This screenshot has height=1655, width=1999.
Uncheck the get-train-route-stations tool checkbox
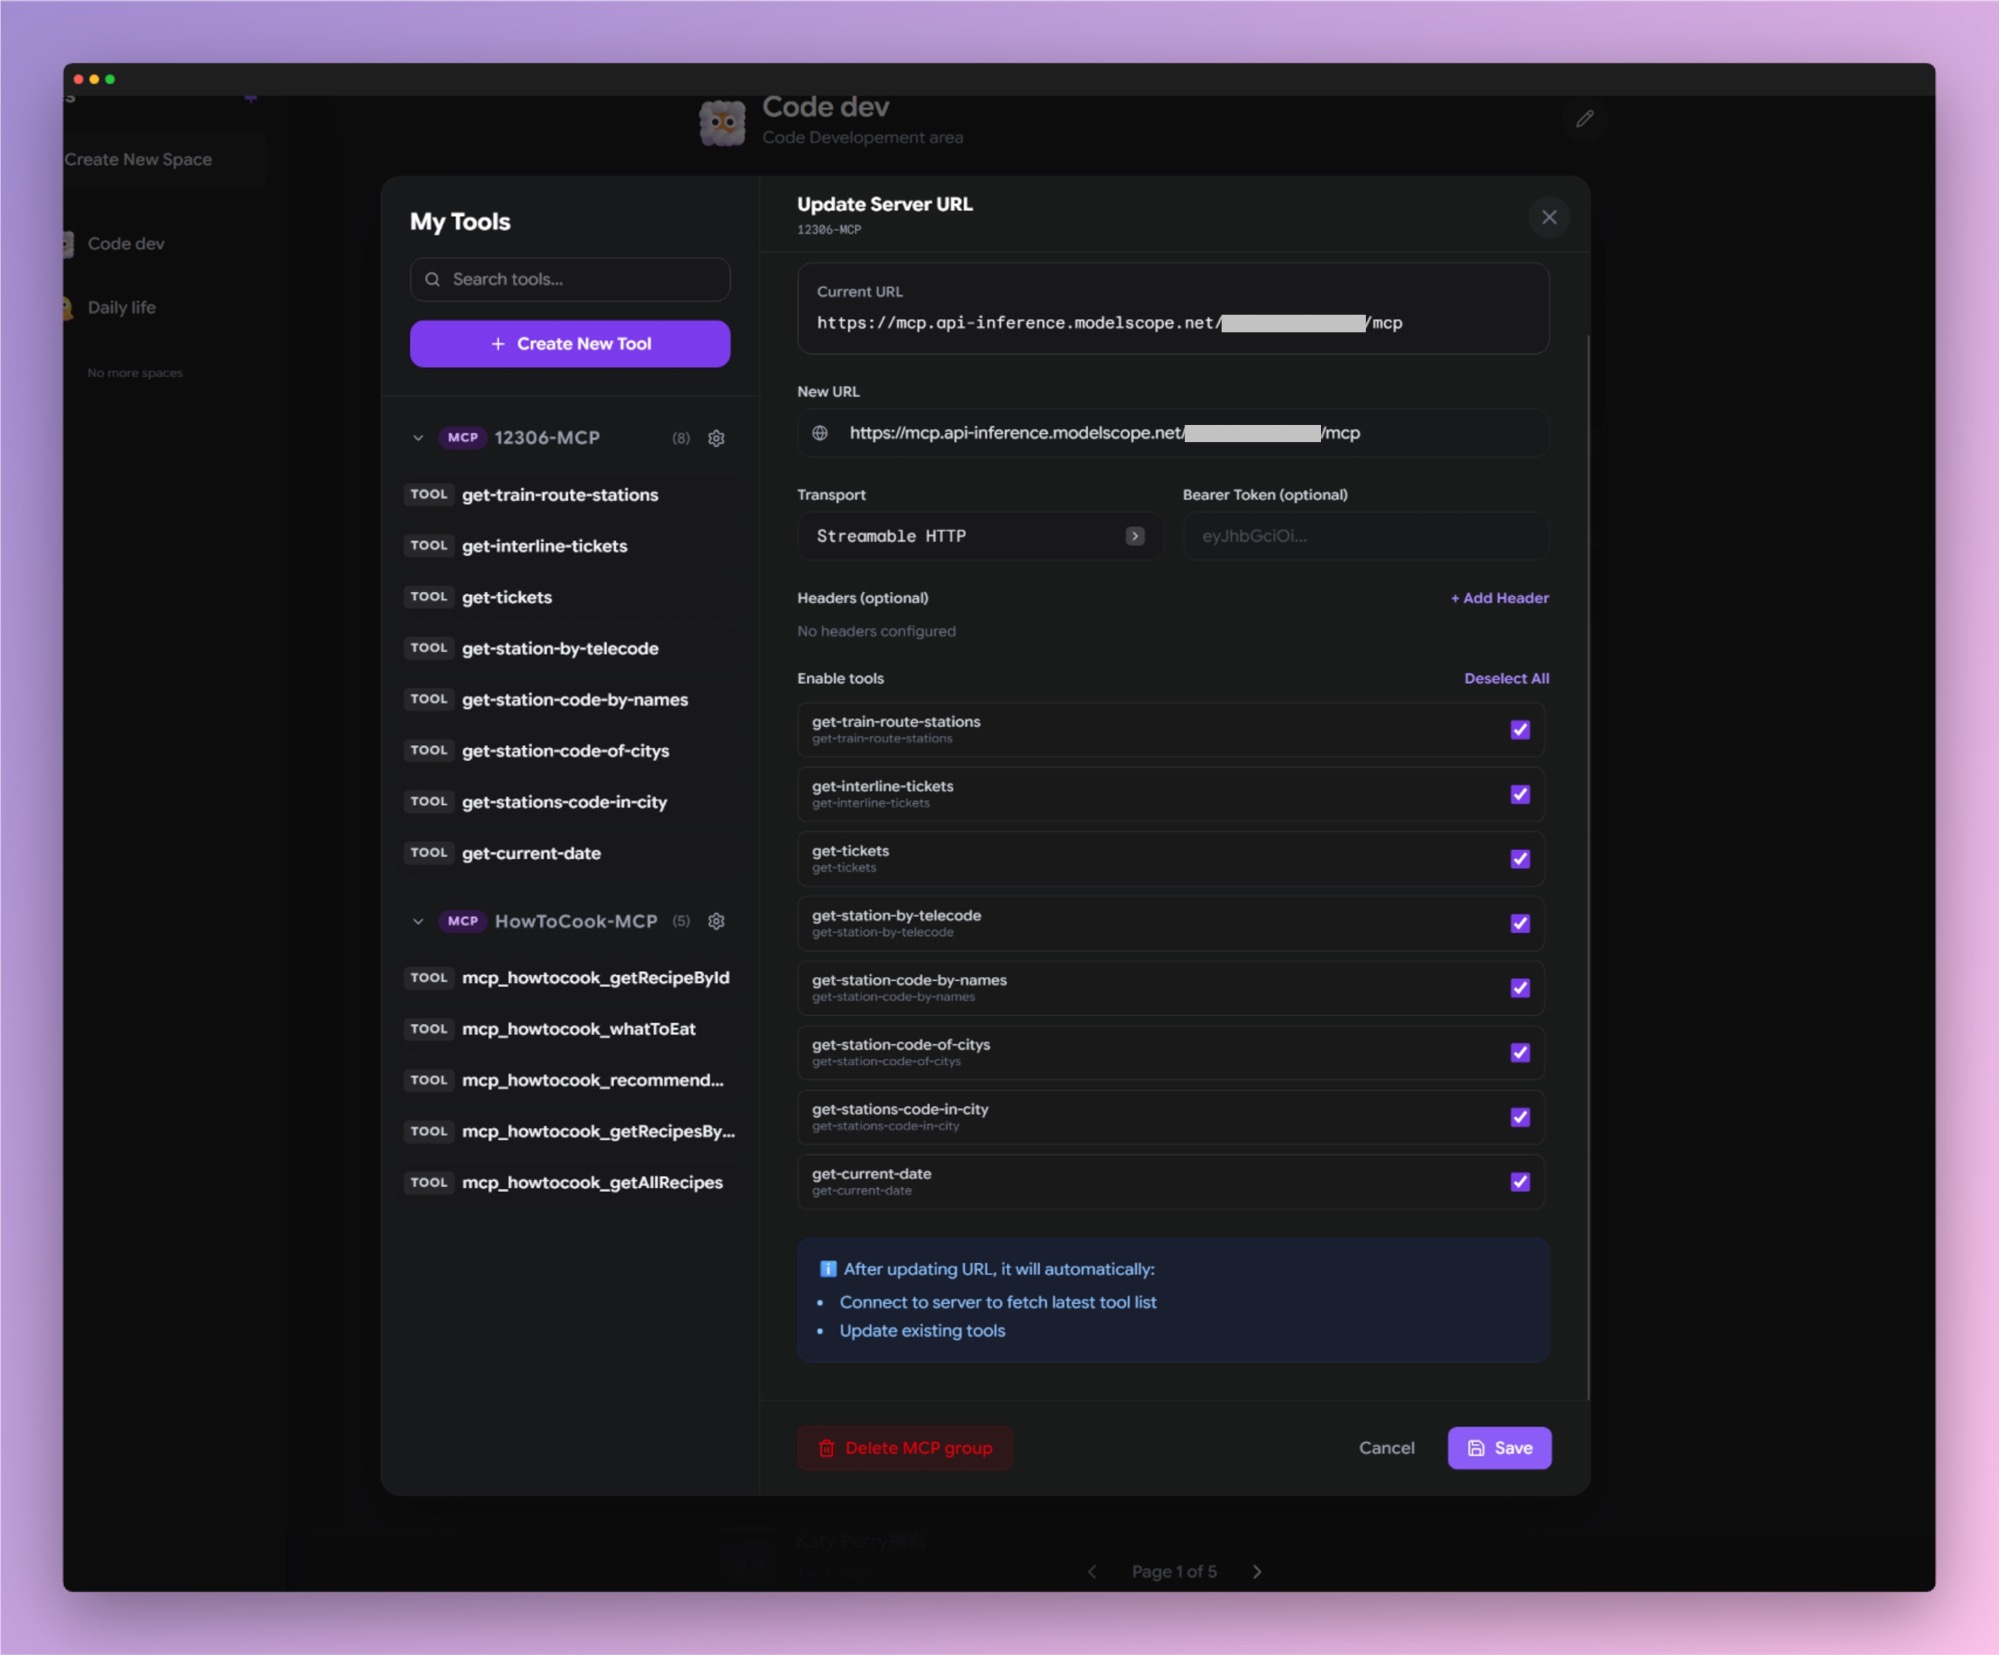pyautogui.click(x=1519, y=730)
